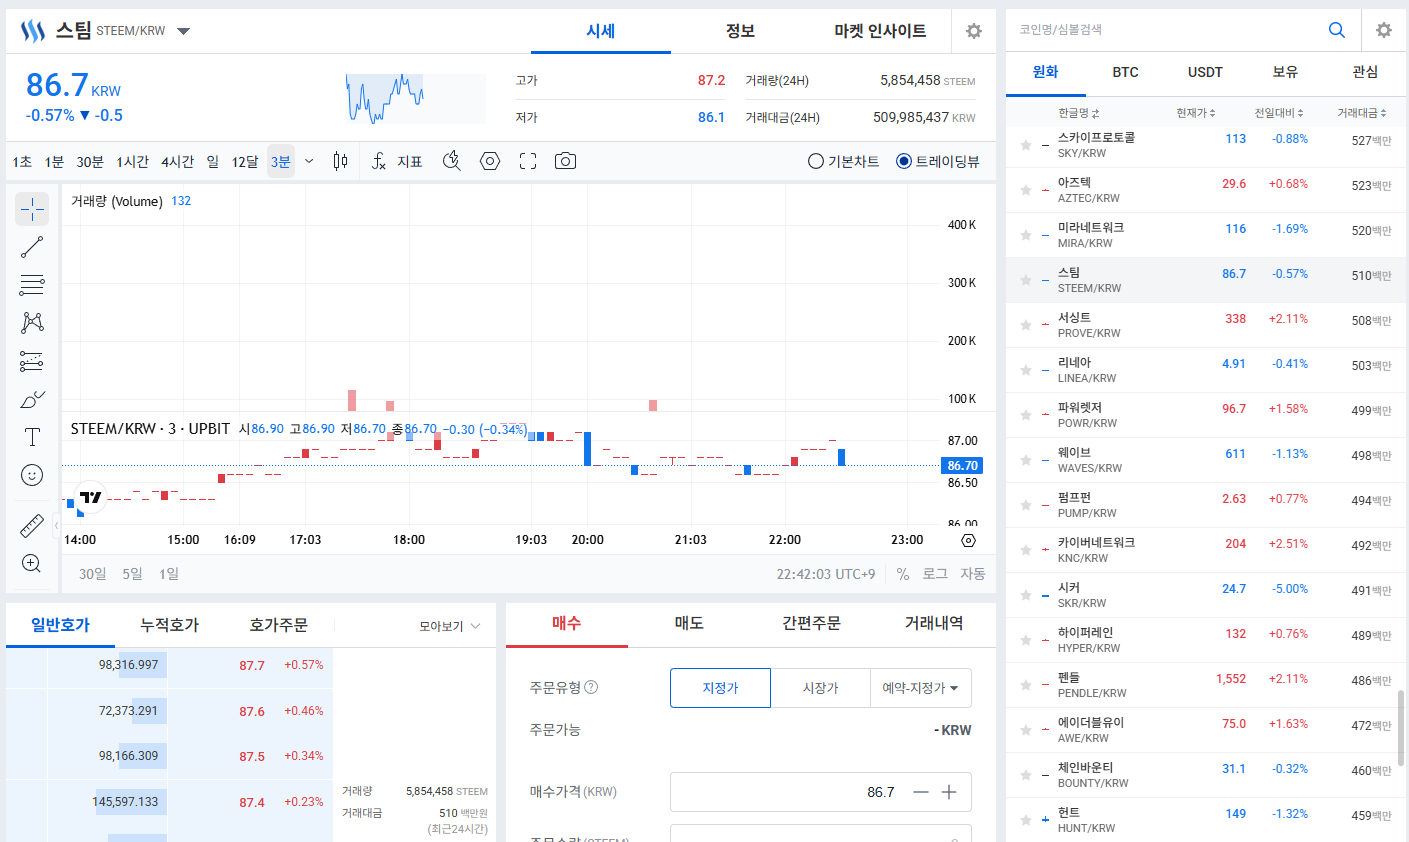The image size is (1409, 842).
Task: Favorite 스팀 with its star
Action: (x=1025, y=280)
